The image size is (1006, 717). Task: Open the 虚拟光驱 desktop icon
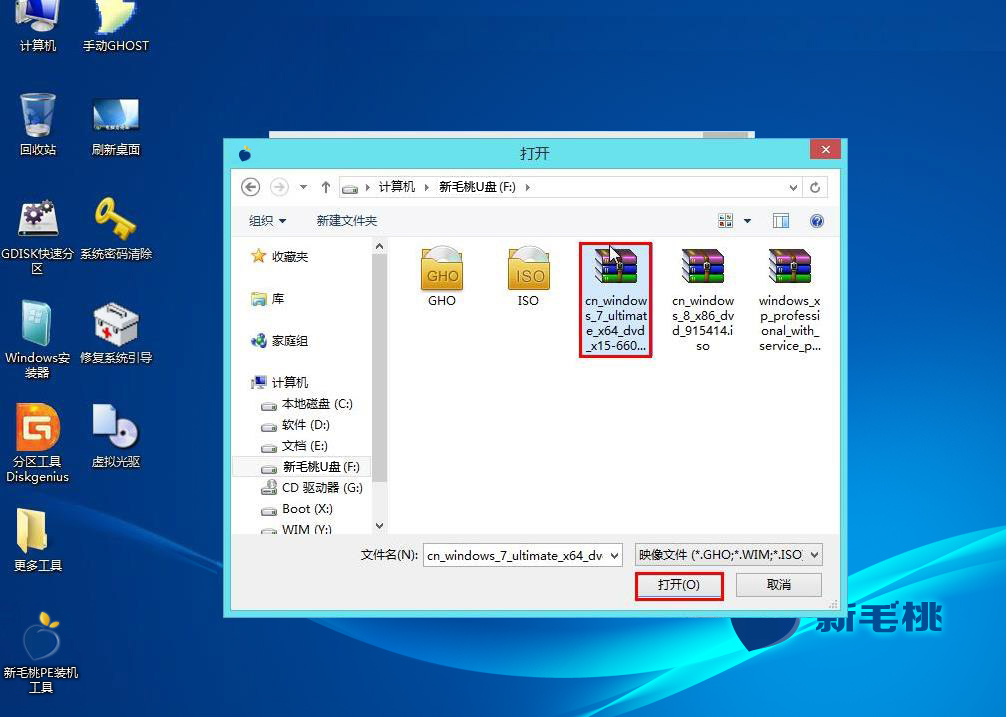click(x=115, y=436)
